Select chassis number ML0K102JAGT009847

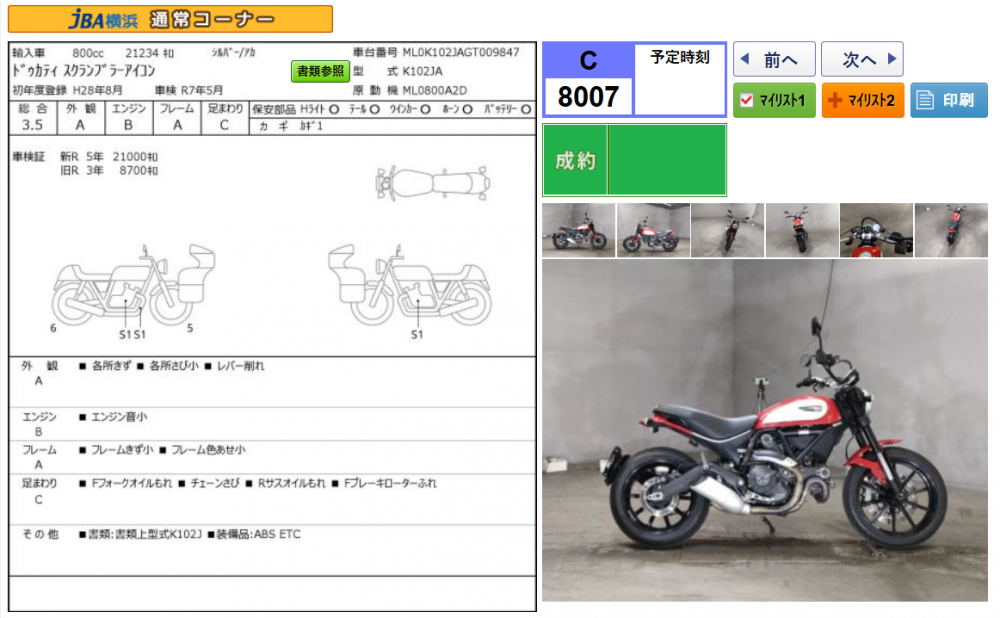tap(460, 52)
